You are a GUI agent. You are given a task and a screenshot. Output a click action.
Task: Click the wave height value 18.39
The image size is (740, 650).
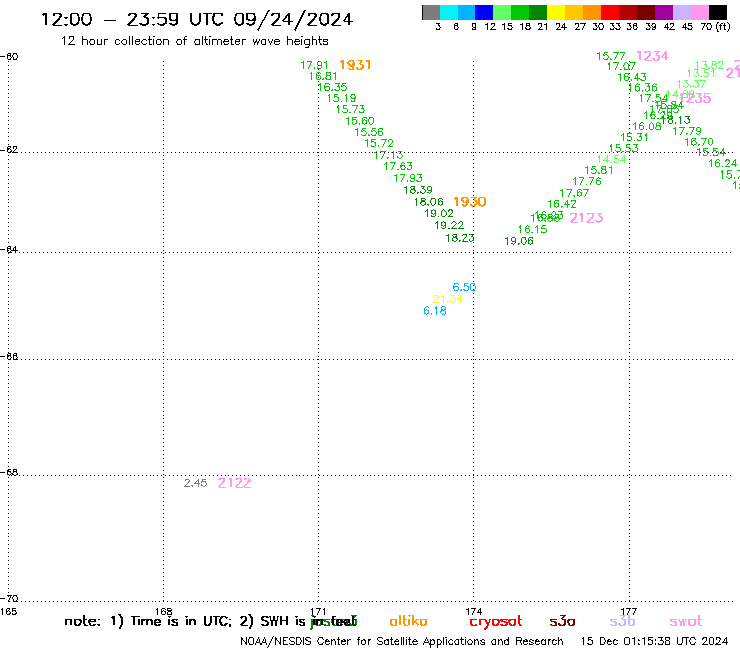(x=418, y=190)
